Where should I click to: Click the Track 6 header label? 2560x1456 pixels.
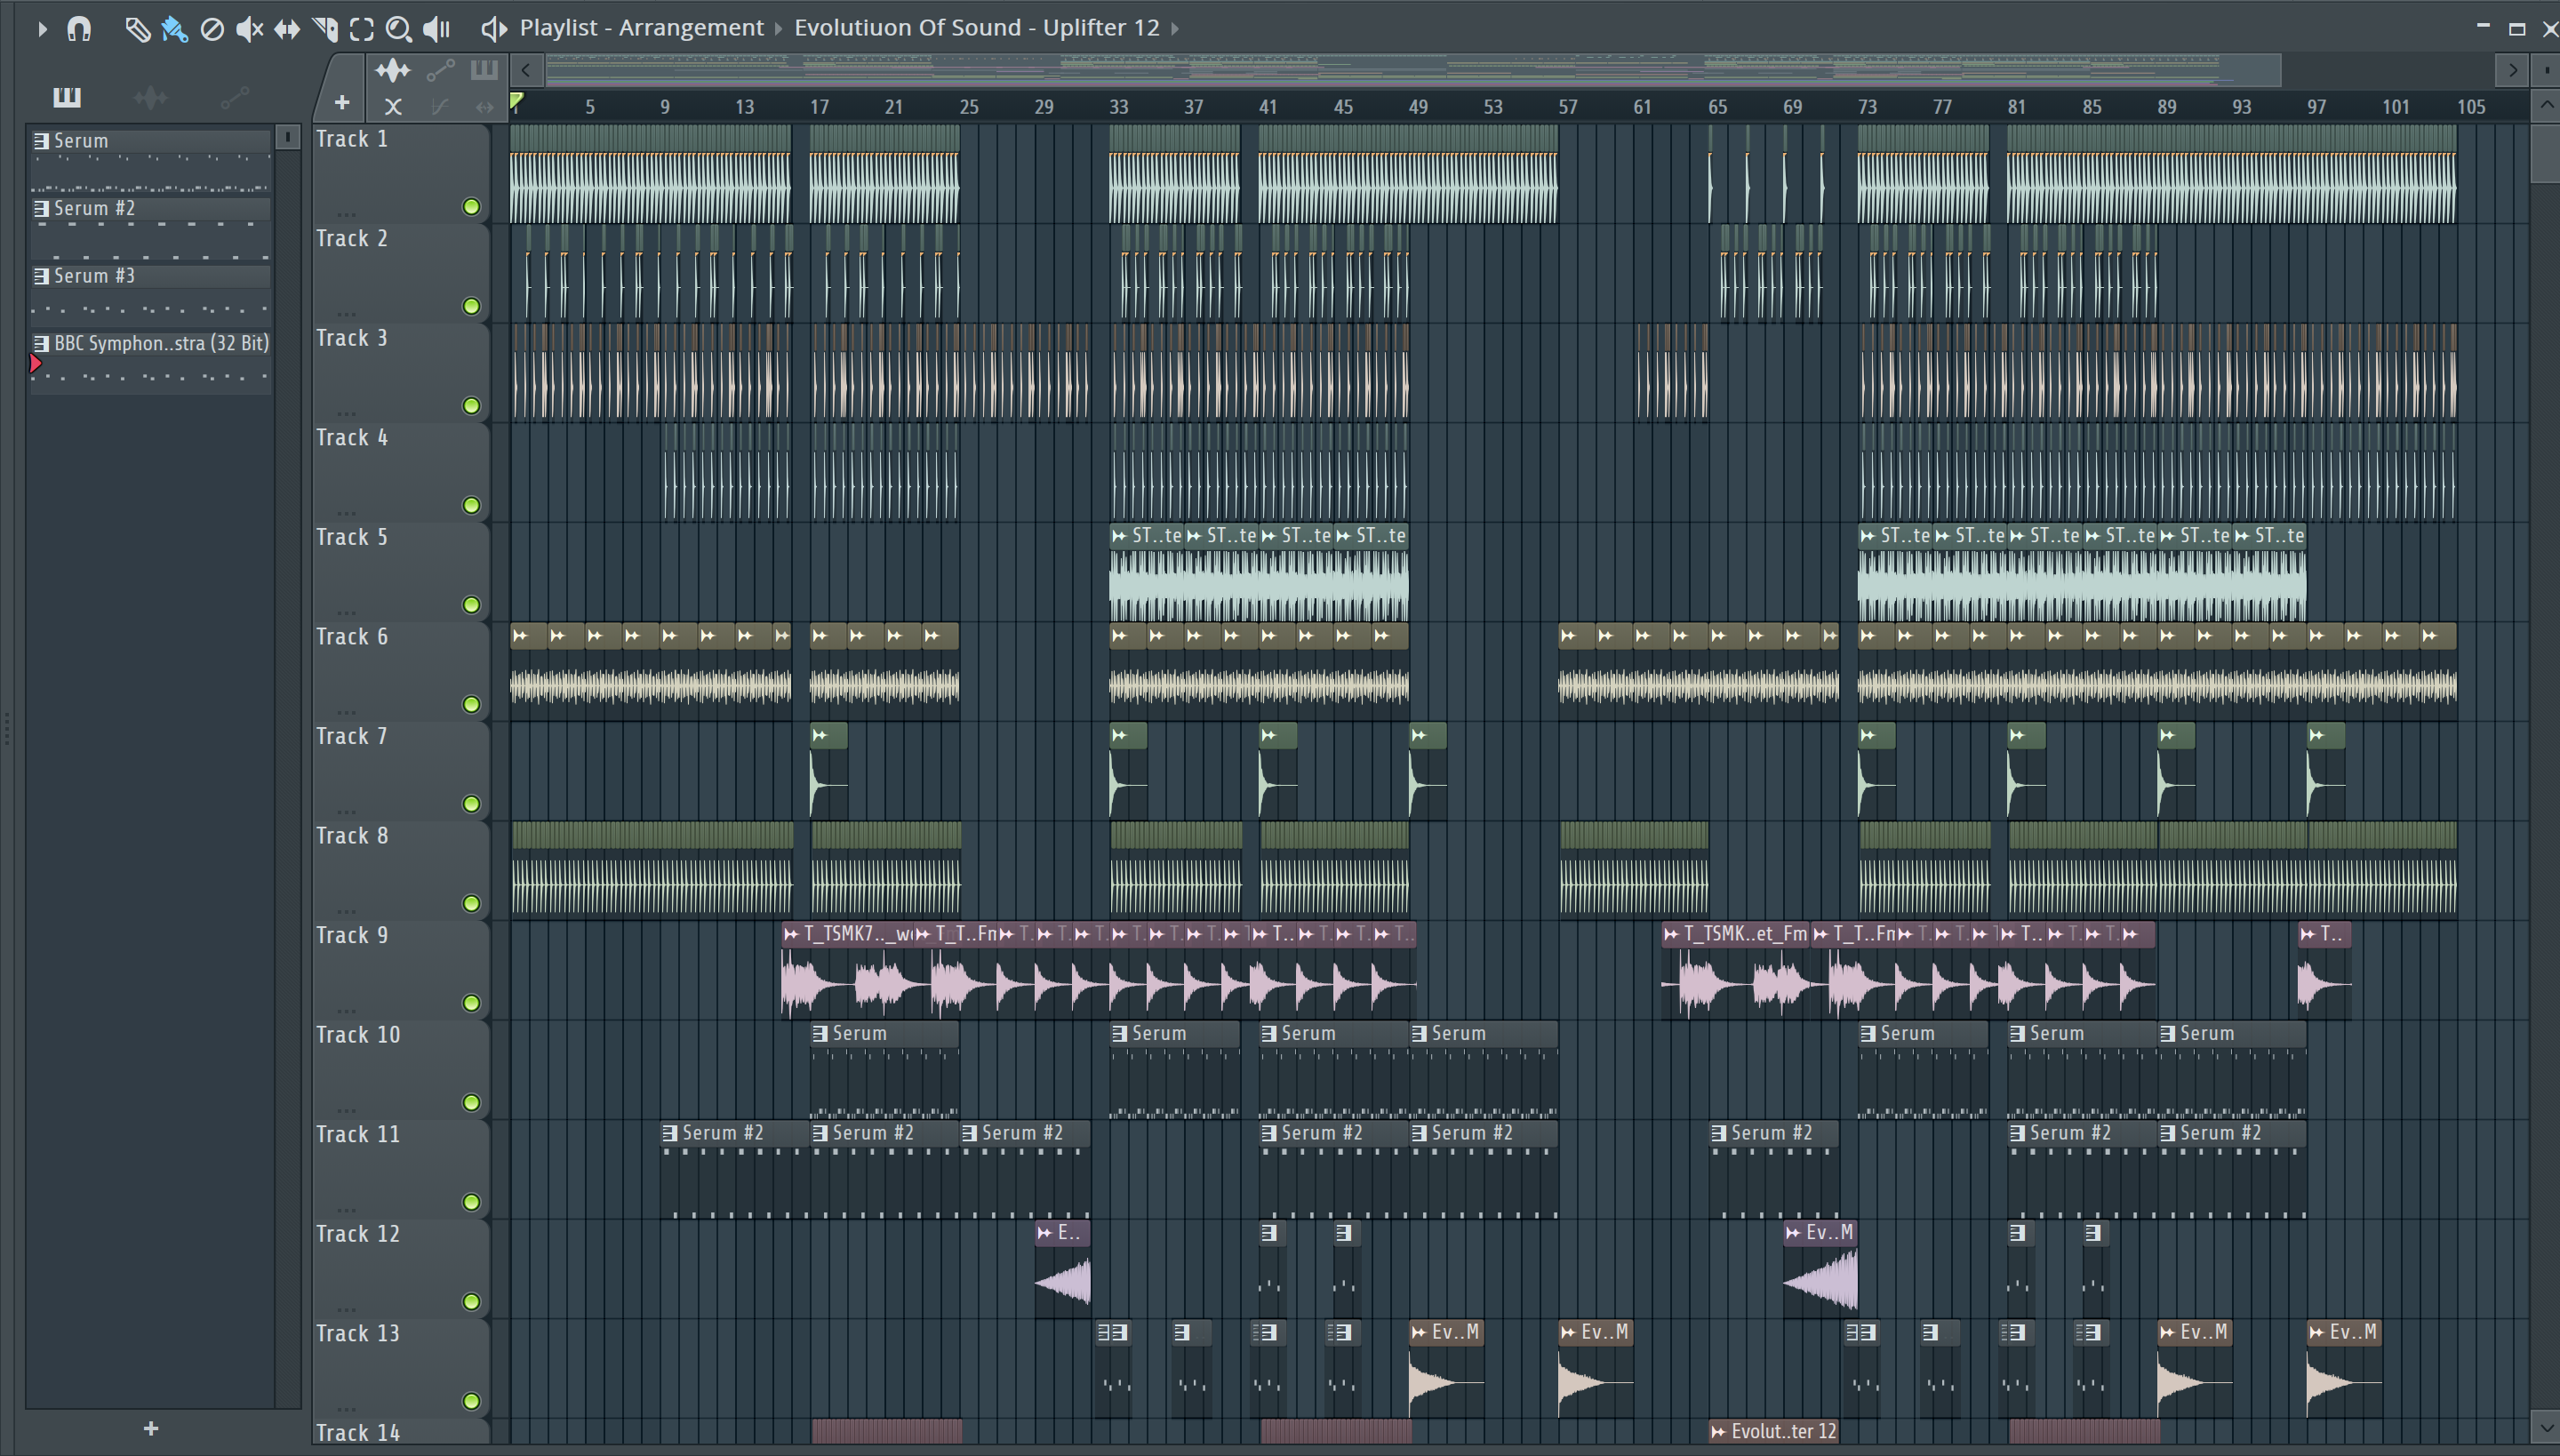click(x=351, y=637)
